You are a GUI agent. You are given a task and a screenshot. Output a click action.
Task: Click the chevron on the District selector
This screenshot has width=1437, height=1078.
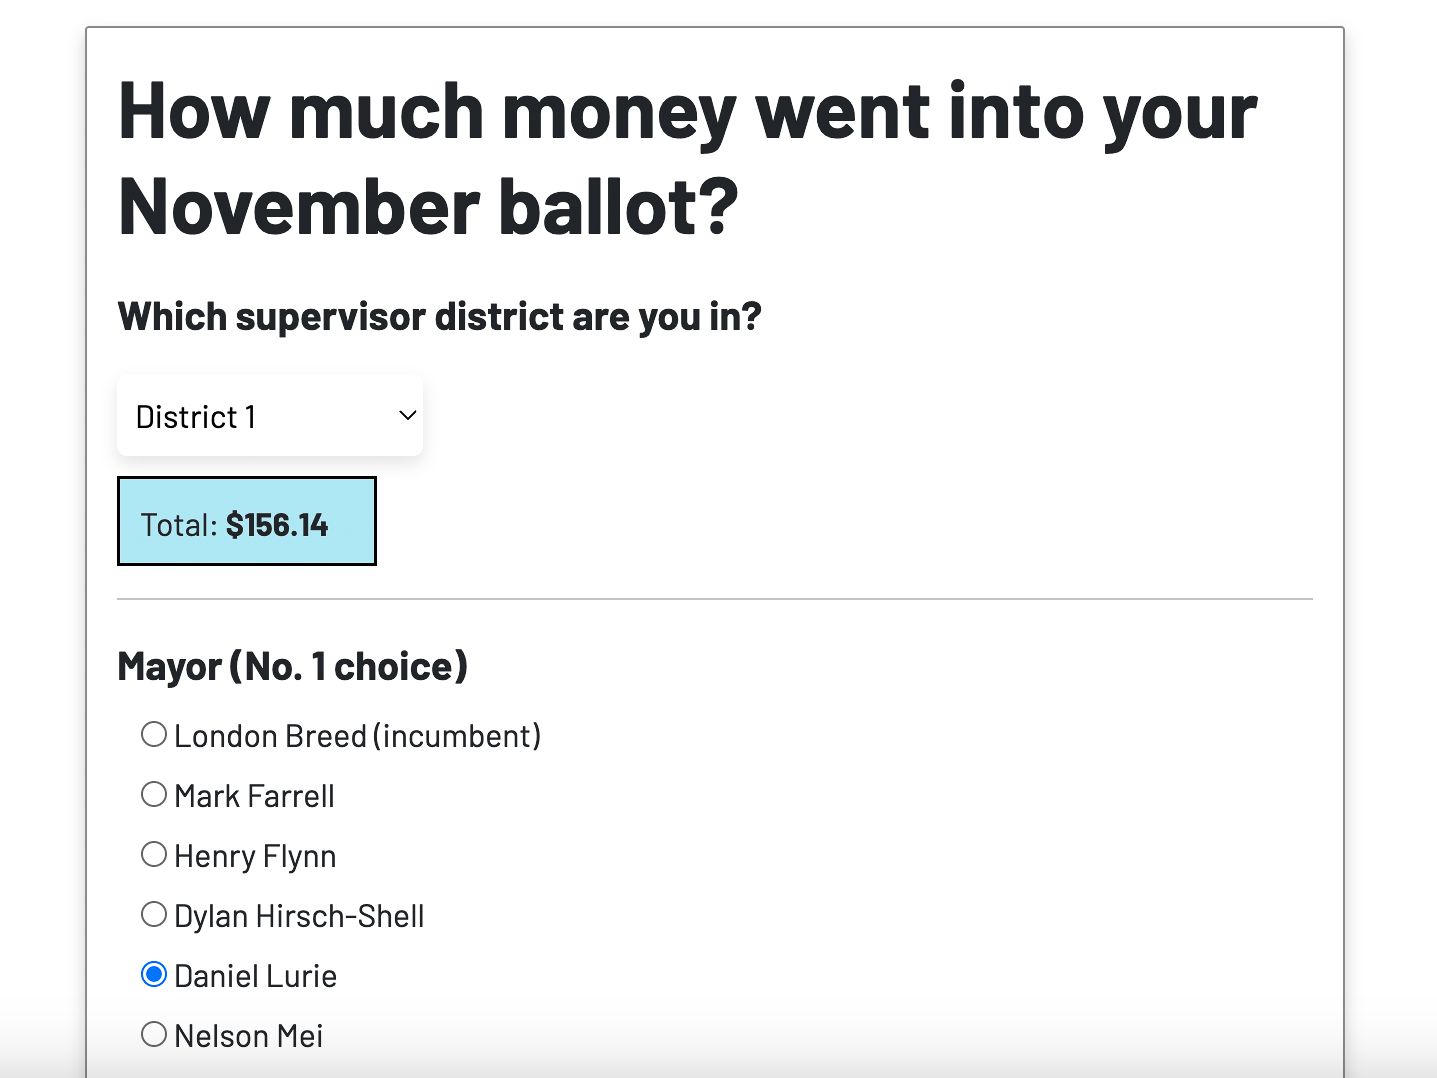[x=406, y=415]
